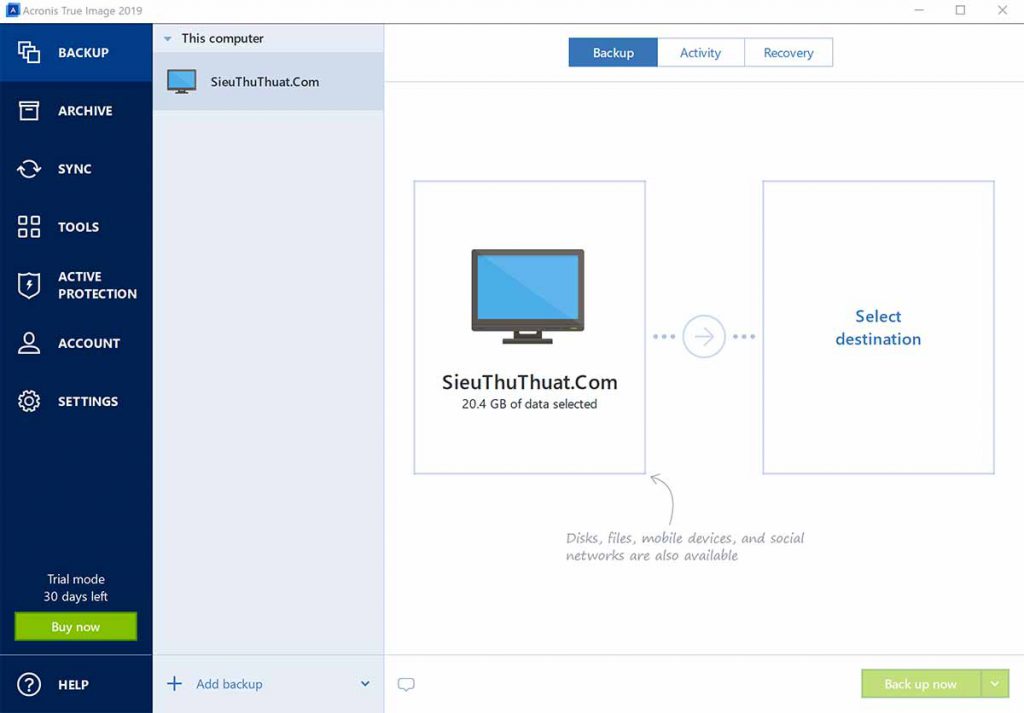Select the ACTIVE PROTECTION sidebar label

tap(97, 285)
